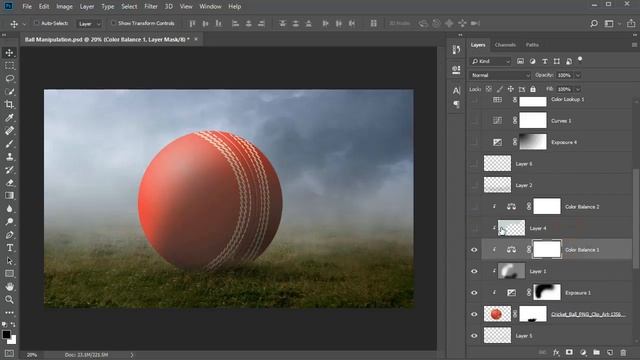Screen dimensions: 640x360
Task: Click the foreground color swatch
Action: click(x=6, y=335)
